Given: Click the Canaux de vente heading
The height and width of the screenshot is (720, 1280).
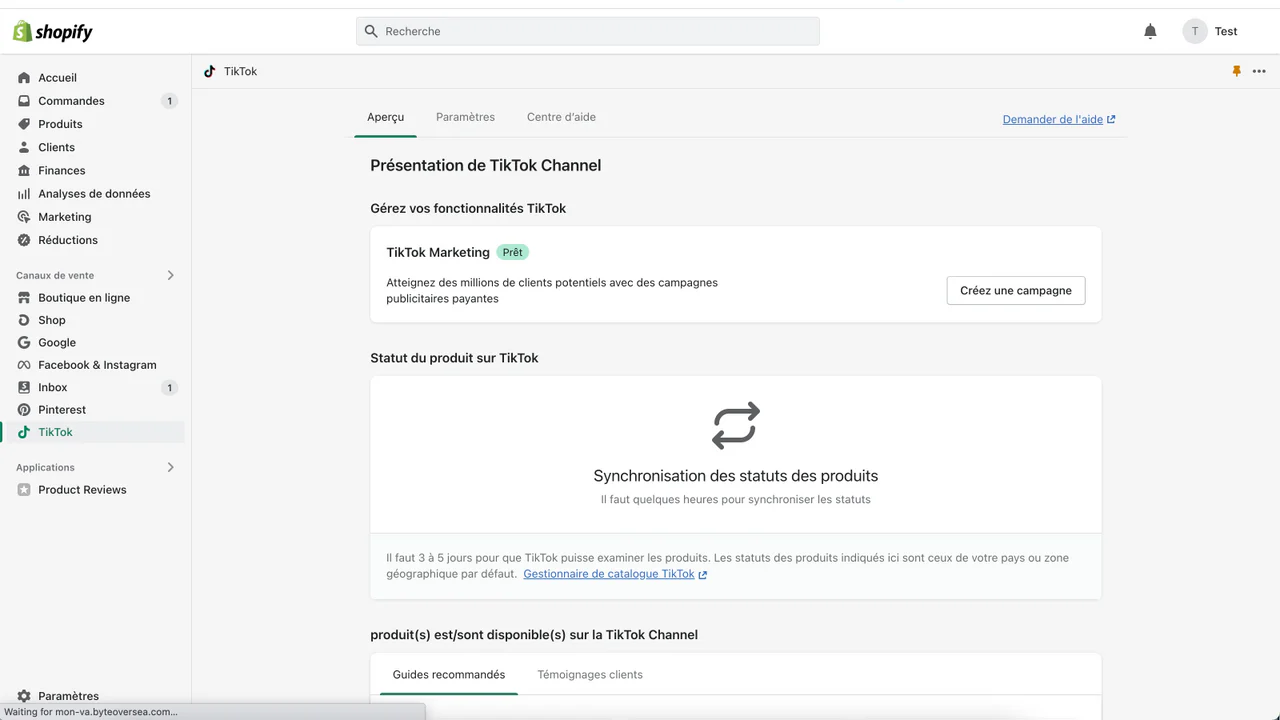Looking at the screenshot, I should (x=55, y=275).
